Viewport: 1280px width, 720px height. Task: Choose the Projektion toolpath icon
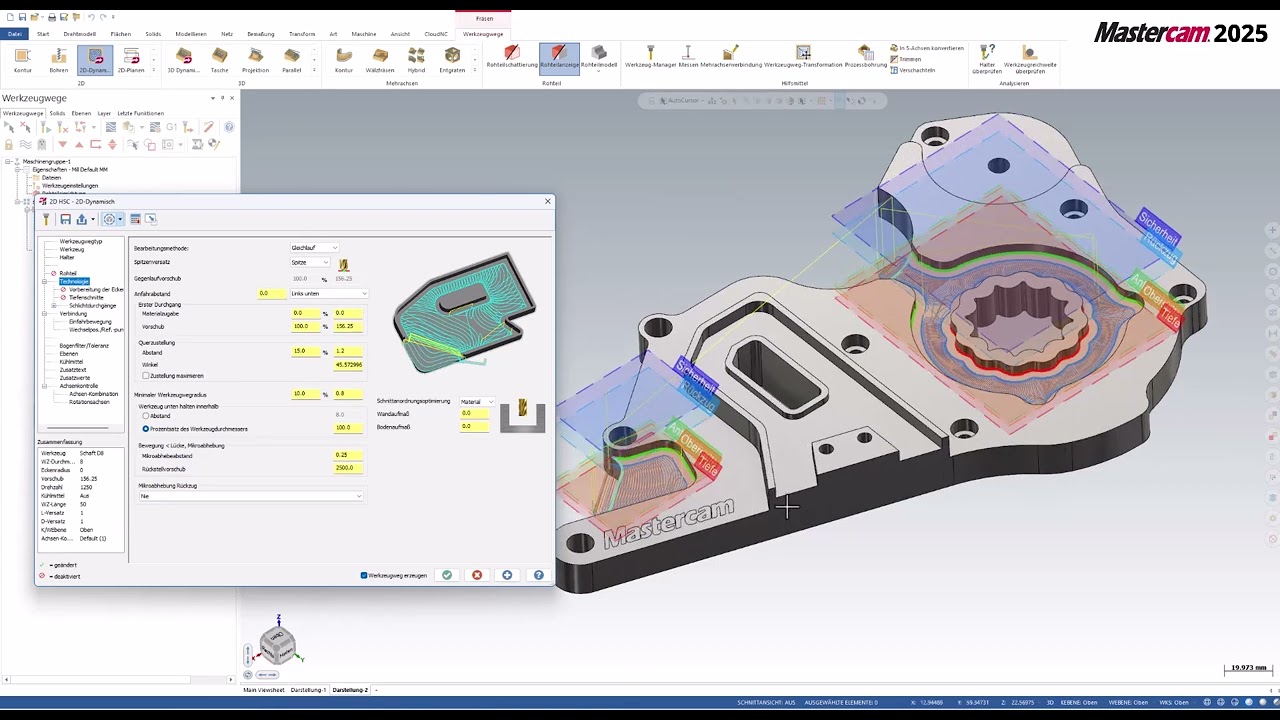(x=255, y=59)
